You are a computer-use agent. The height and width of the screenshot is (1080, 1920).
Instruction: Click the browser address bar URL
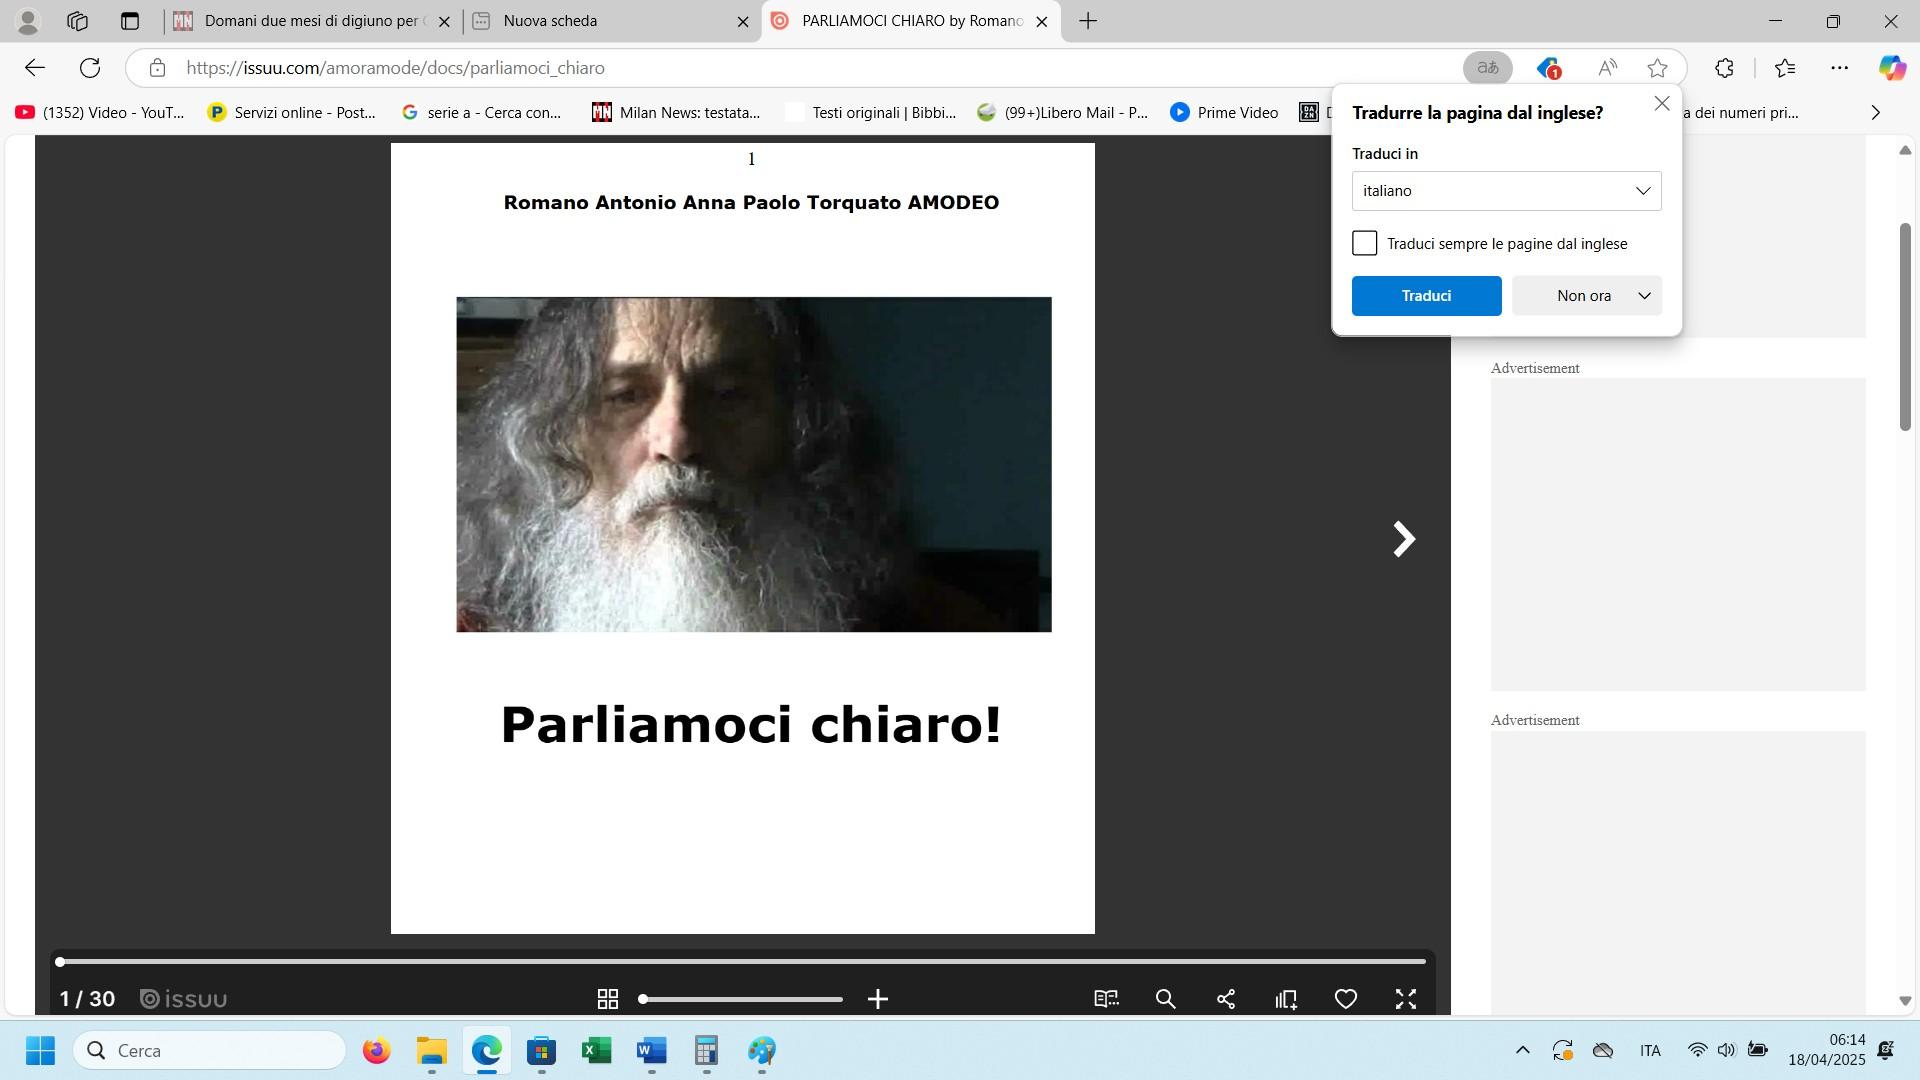[x=395, y=68]
